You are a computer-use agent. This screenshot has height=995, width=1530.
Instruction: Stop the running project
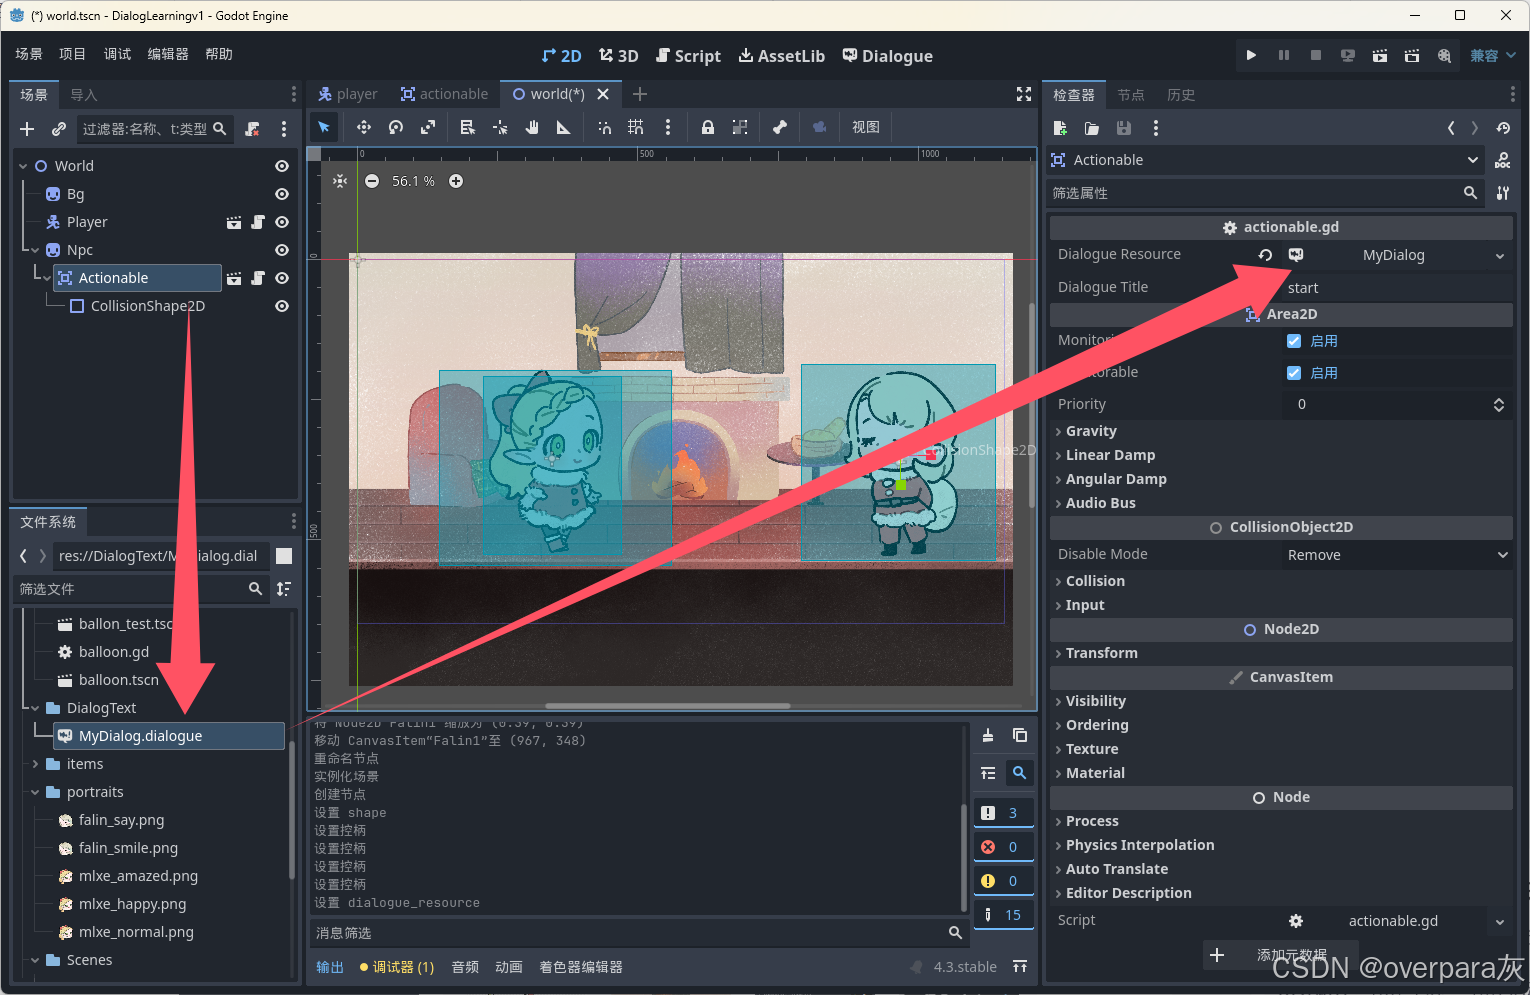pos(1315,56)
